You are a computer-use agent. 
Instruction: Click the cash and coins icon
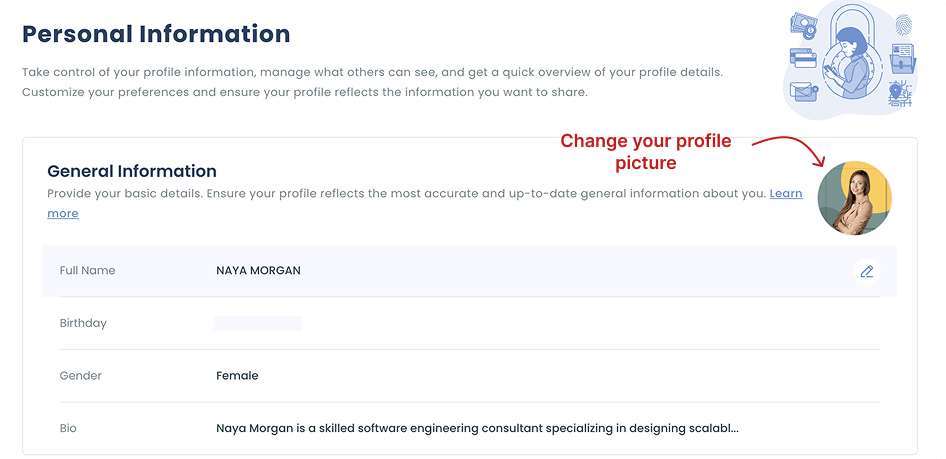[803, 24]
